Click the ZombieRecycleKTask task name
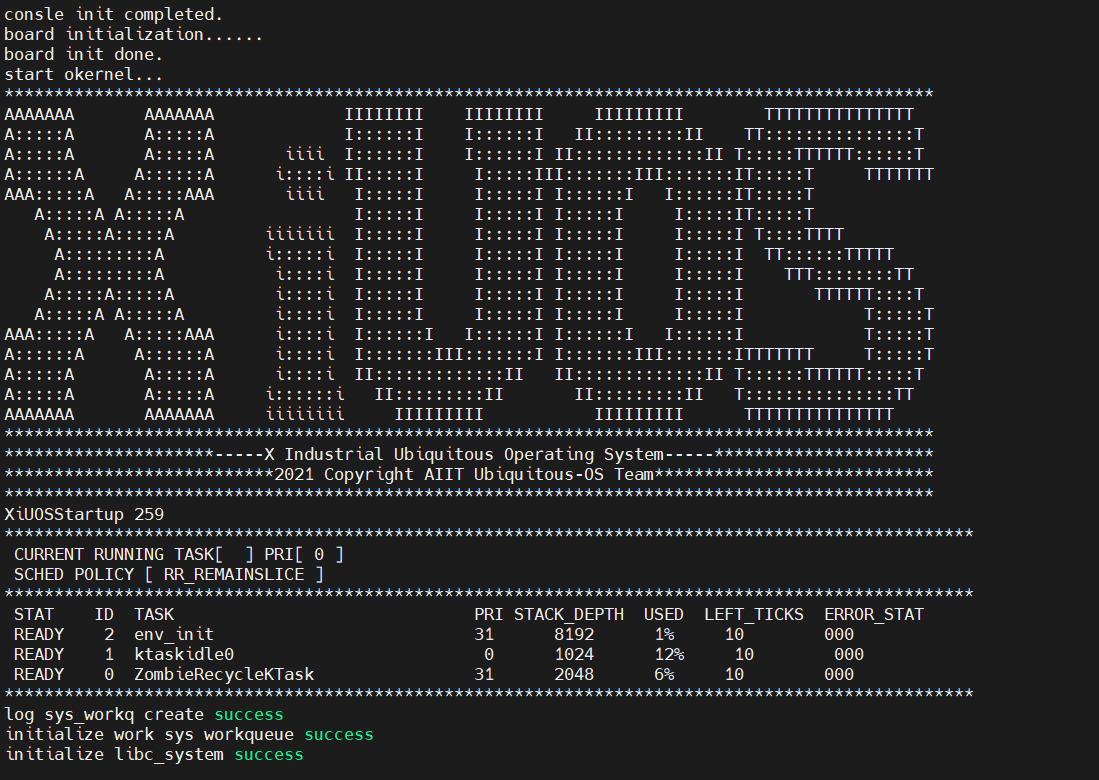Viewport: 1099px width, 780px height. 224,675
